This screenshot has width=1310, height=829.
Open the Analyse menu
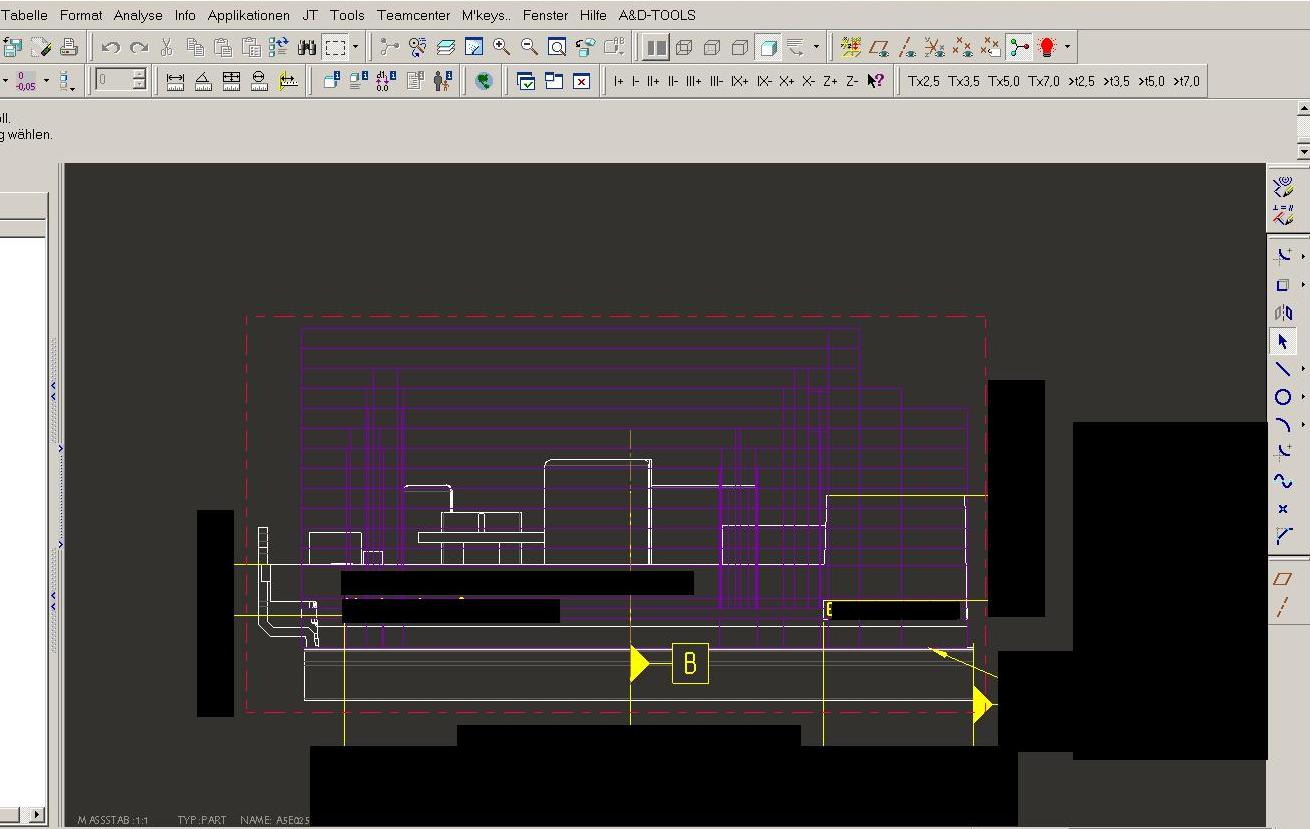[x=138, y=15]
